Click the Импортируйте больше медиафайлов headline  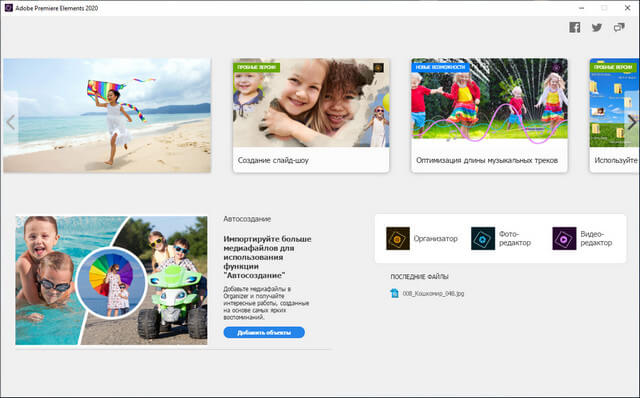tap(267, 257)
